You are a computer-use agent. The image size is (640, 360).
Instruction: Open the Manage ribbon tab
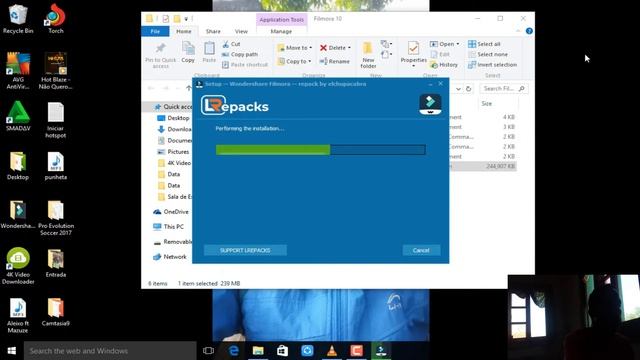[281, 31]
